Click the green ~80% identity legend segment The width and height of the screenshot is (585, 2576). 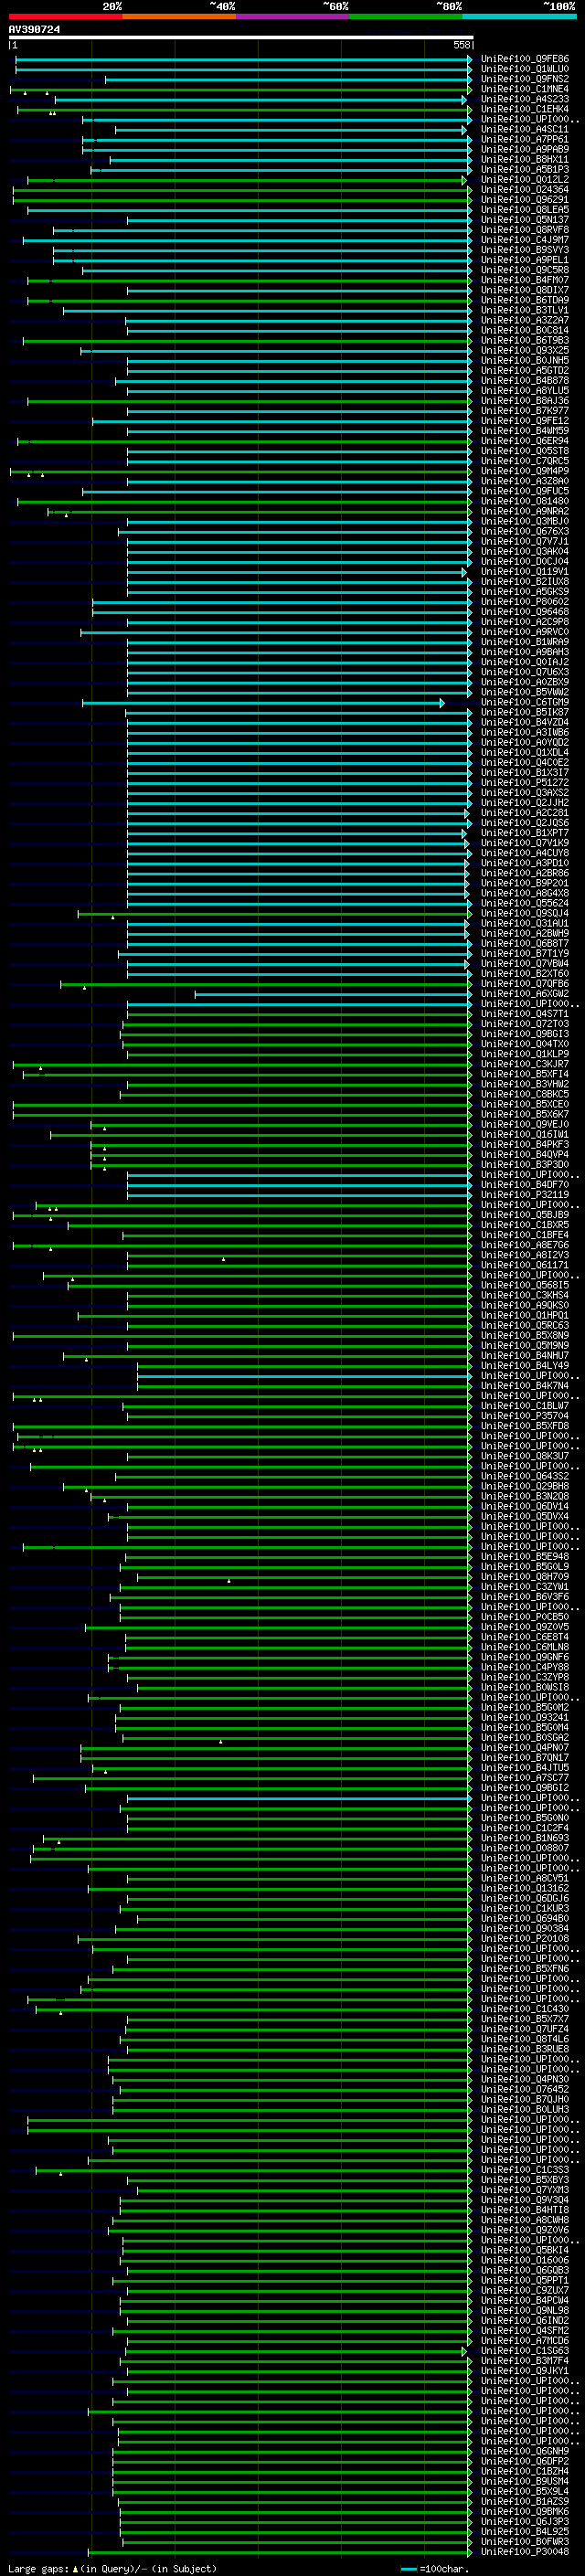point(406,16)
